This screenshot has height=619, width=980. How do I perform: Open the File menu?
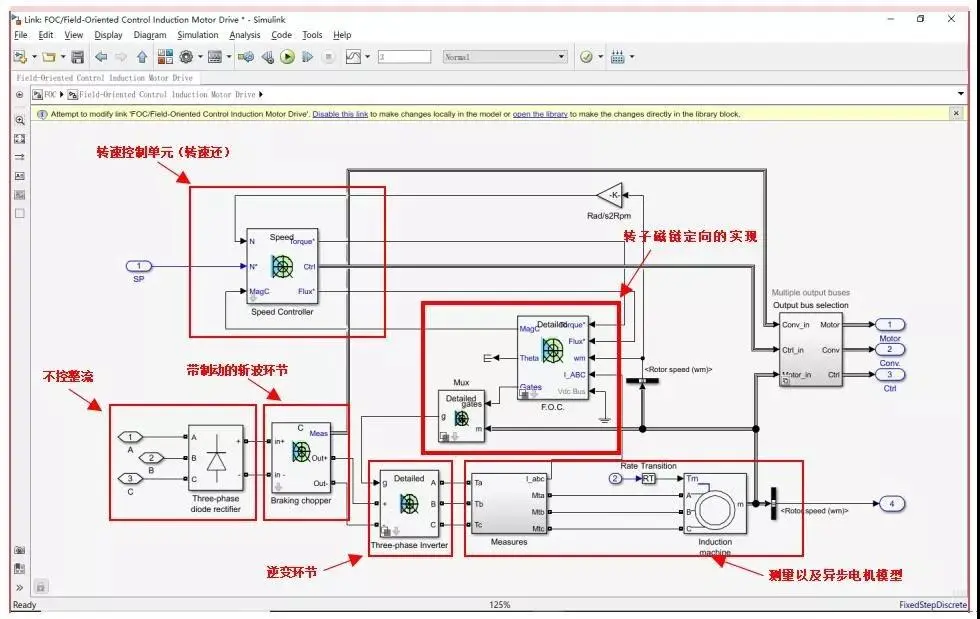(21, 35)
